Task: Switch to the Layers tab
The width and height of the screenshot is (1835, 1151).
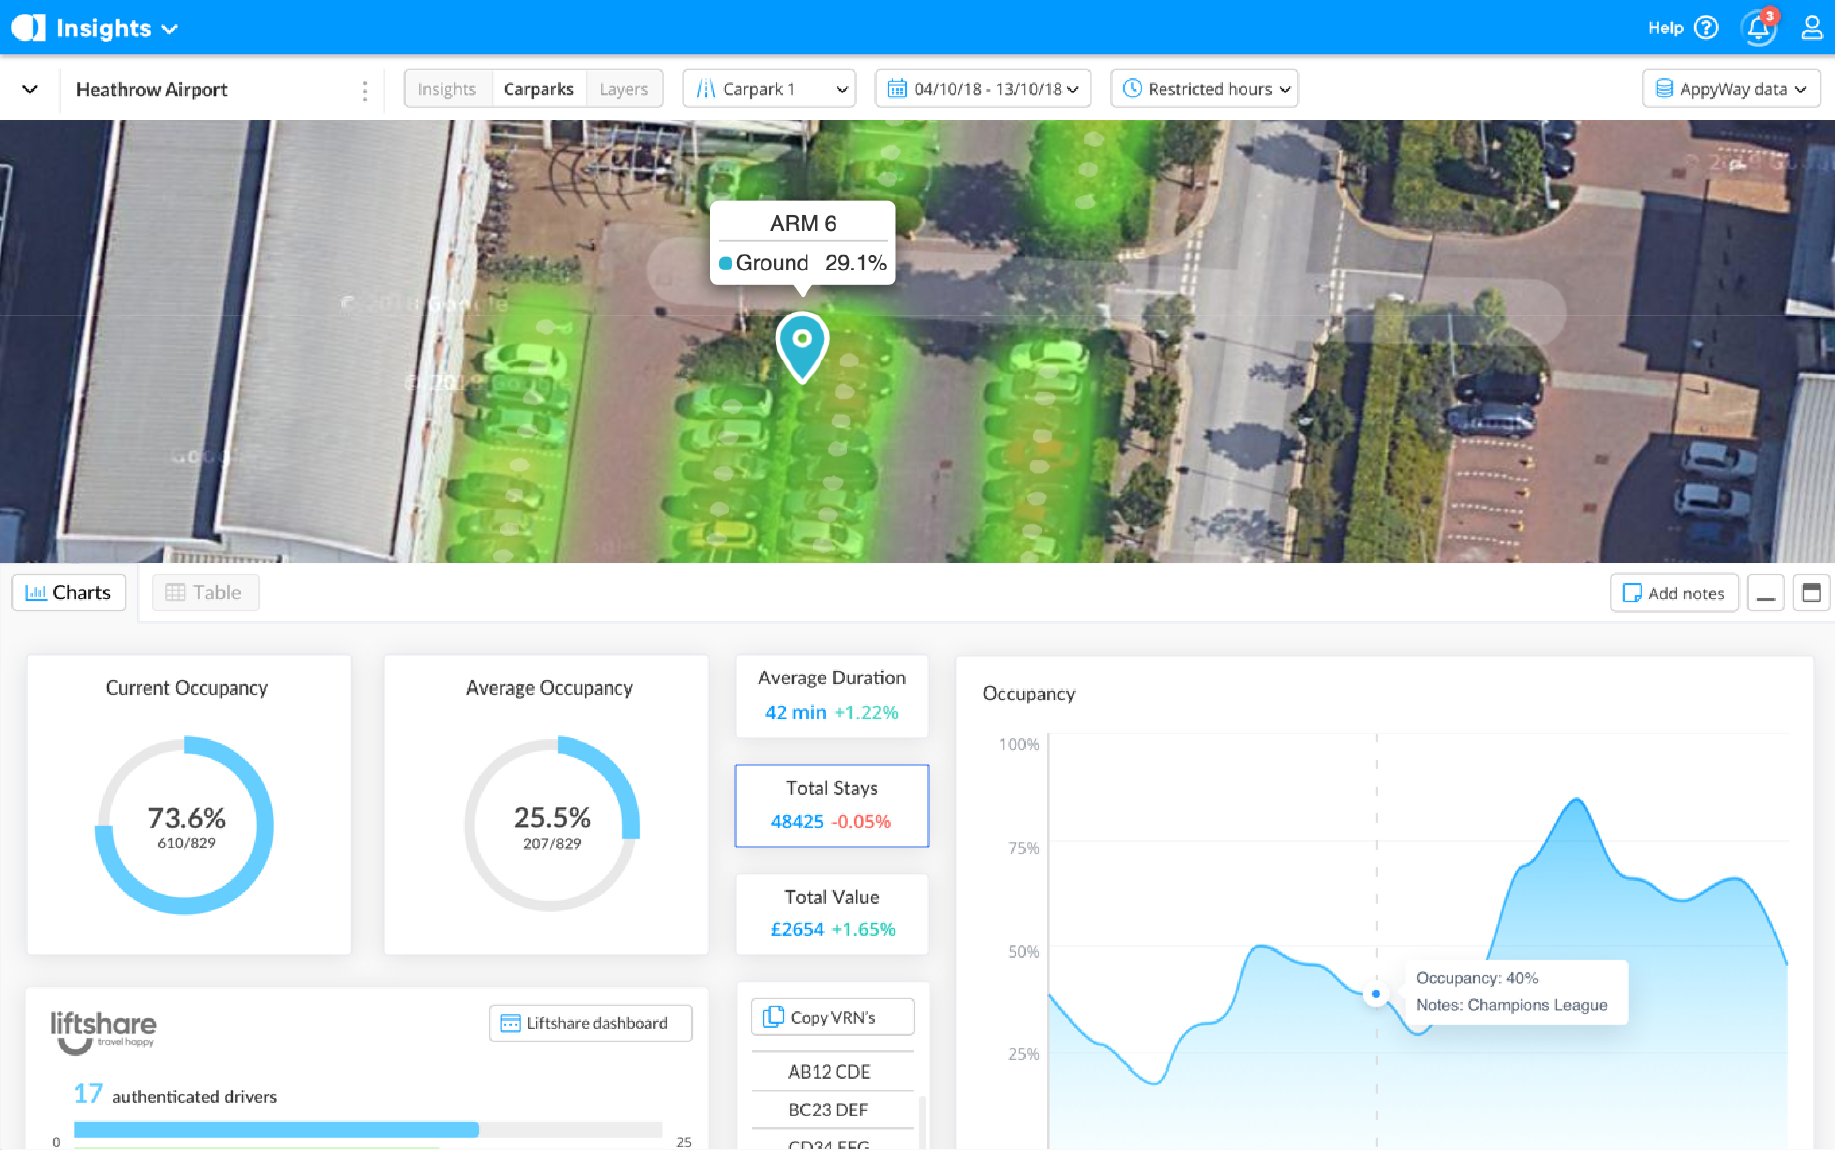Action: click(624, 89)
